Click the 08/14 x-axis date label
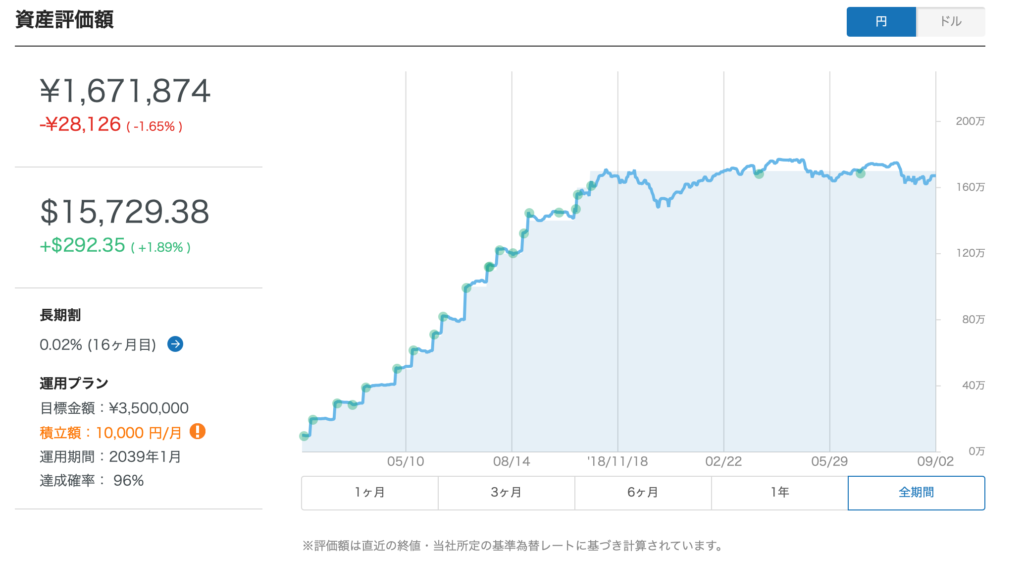The image size is (1024, 562). pos(511,461)
